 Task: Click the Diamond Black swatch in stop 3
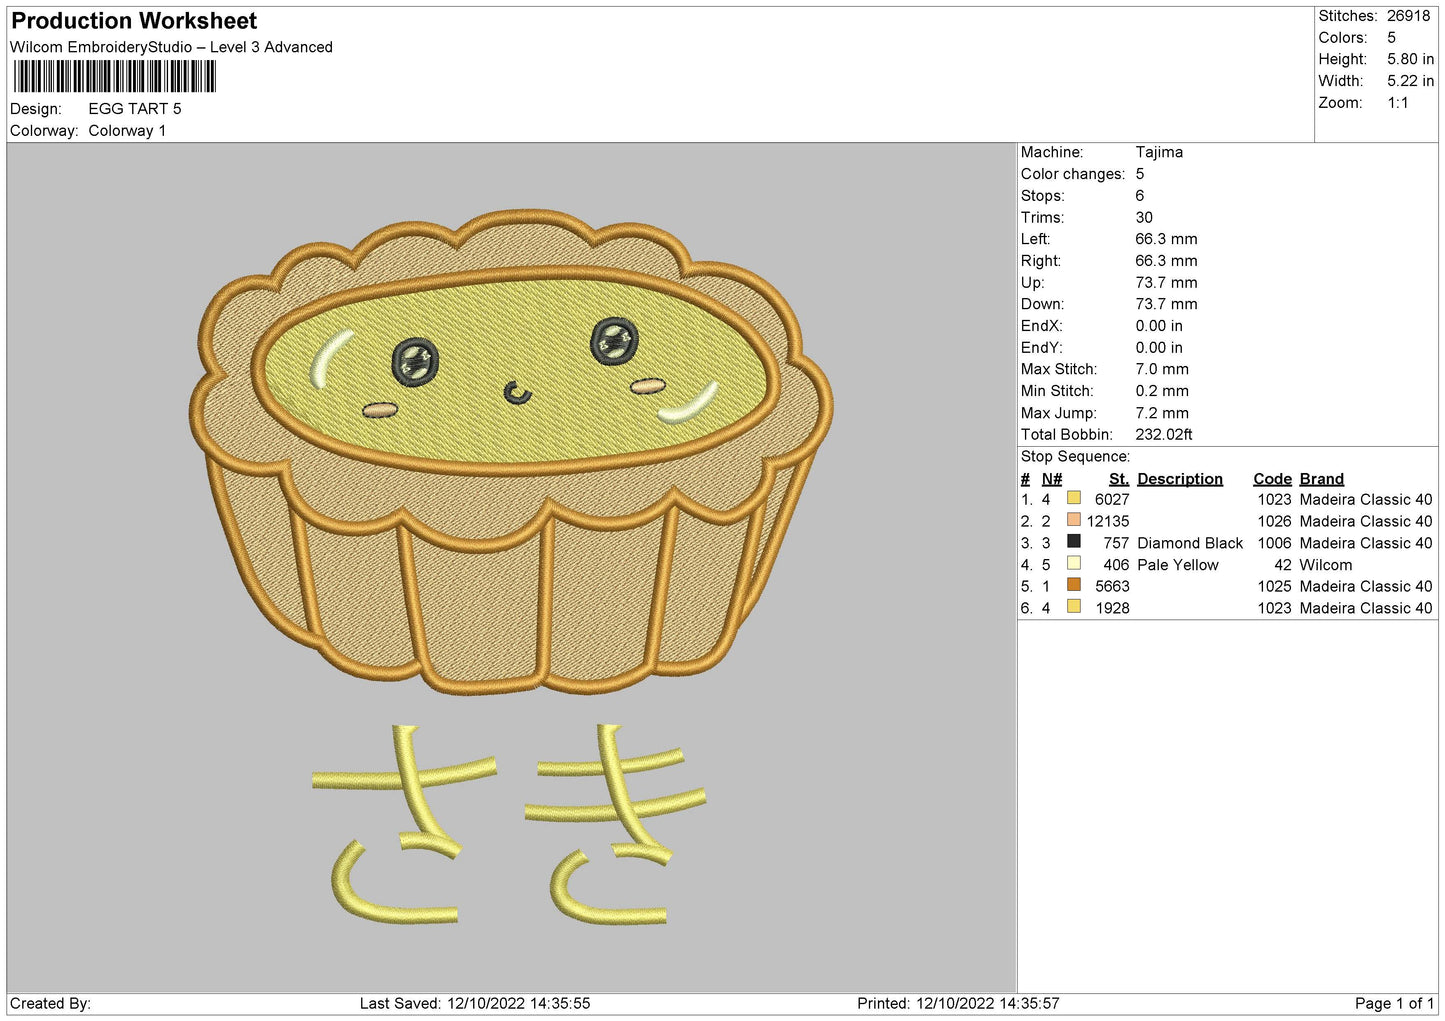(x=1074, y=541)
